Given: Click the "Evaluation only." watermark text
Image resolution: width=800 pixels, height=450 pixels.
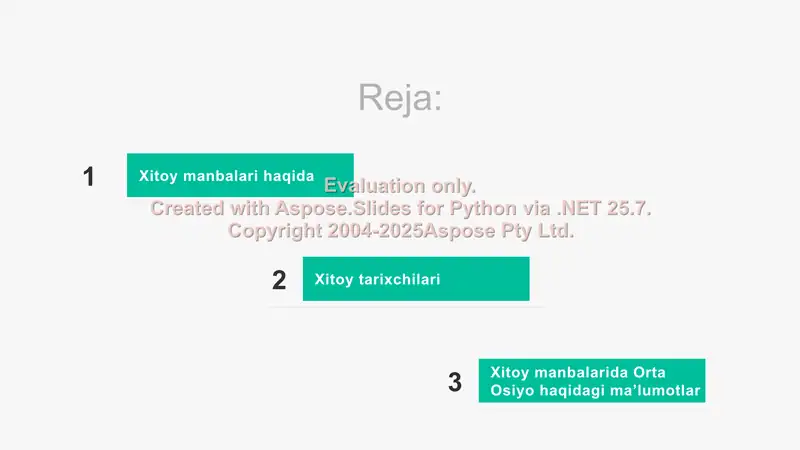Looking at the screenshot, I should [400, 186].
